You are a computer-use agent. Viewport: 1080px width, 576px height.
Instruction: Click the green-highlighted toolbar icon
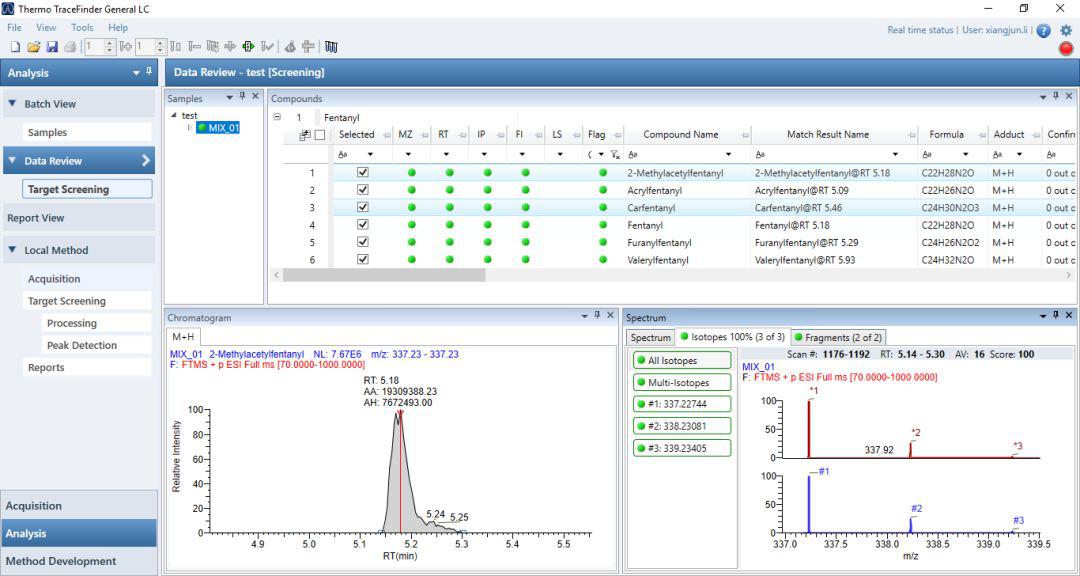point(249,47)
